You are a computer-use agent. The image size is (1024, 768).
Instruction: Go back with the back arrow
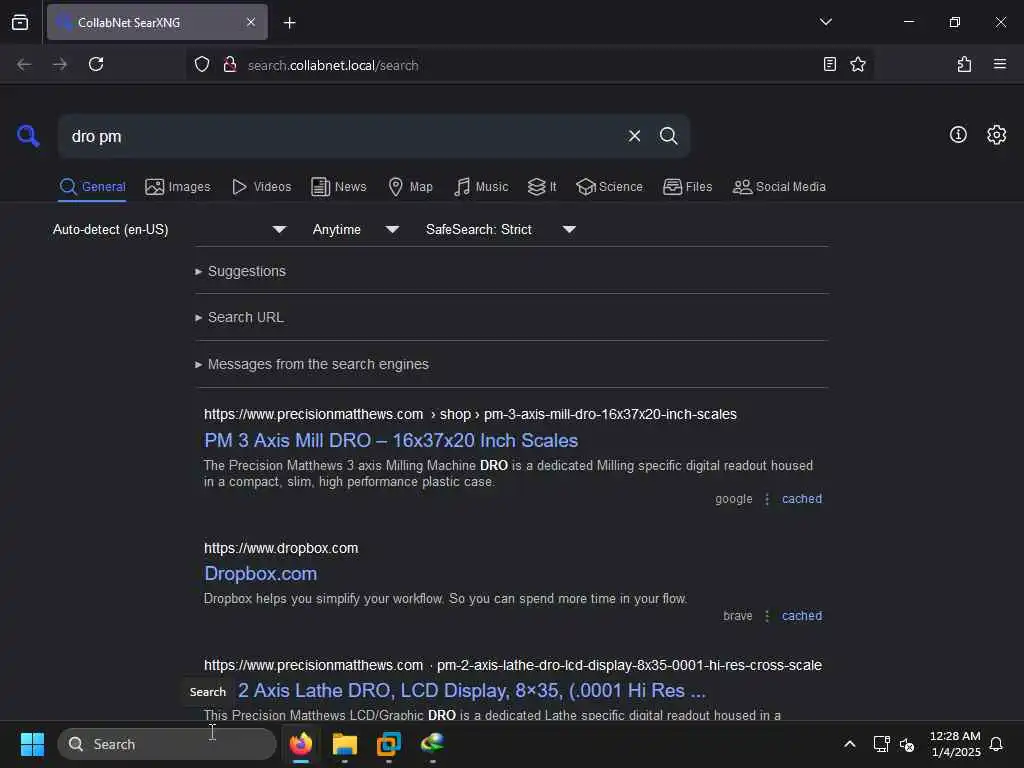tap(24, 64)
